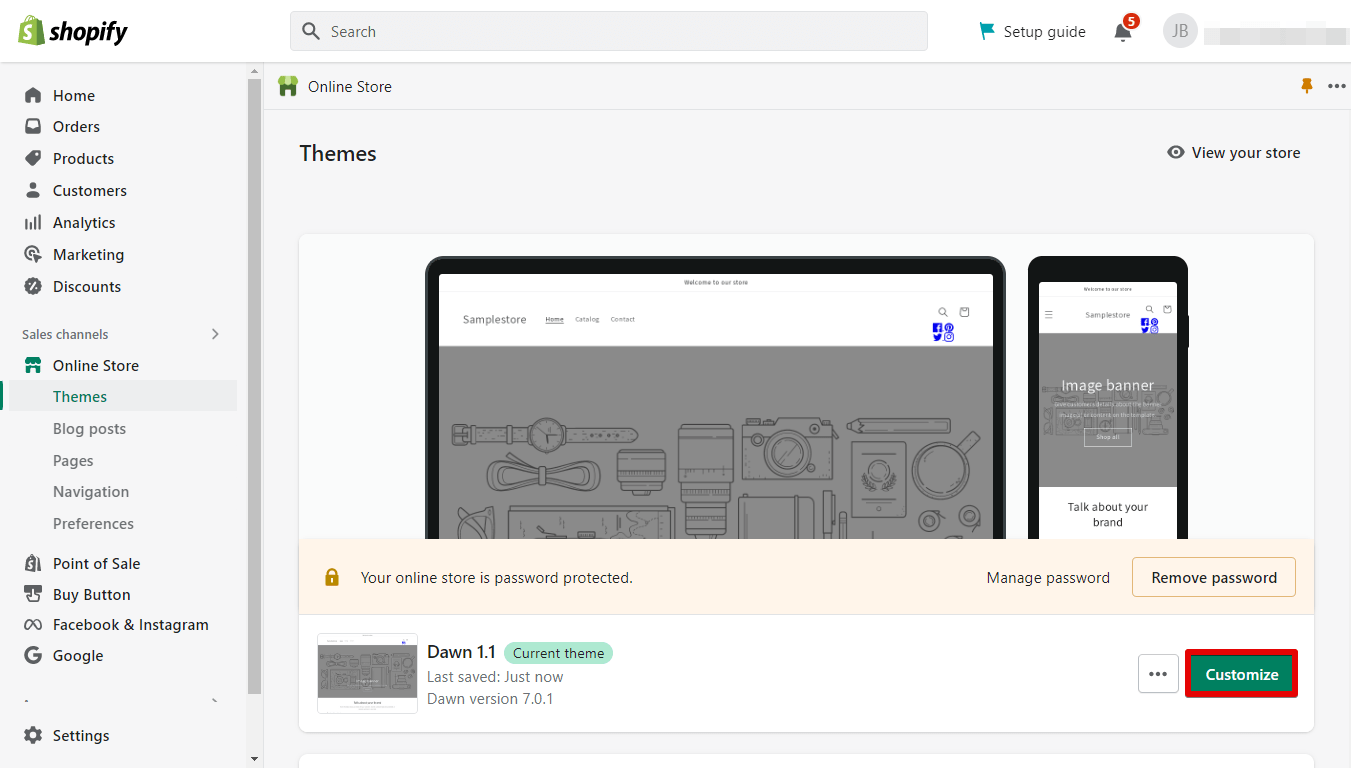Customize the Dawn 1.1 theme
Screen dimensions: 1351x768
point(1241,674)
